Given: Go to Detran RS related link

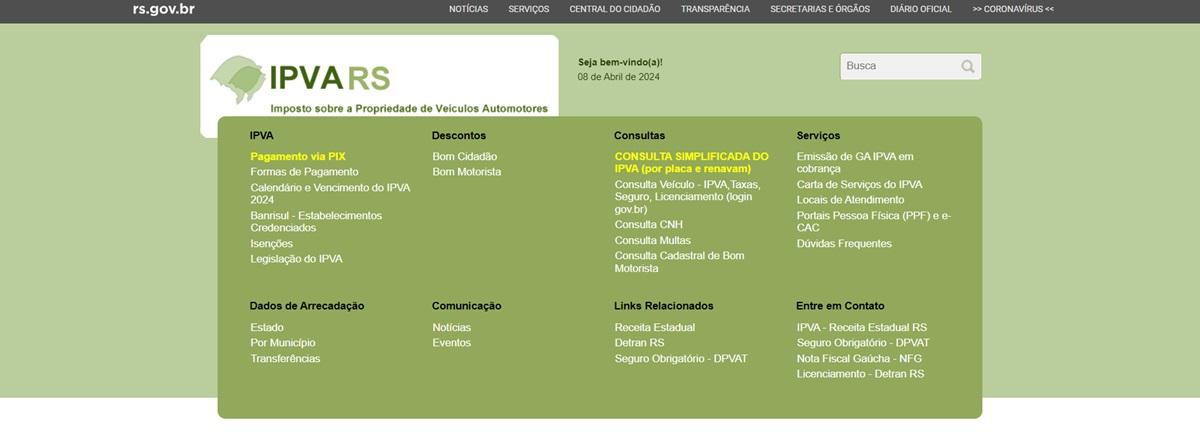Looking at the screenshot, I should 639,343.
